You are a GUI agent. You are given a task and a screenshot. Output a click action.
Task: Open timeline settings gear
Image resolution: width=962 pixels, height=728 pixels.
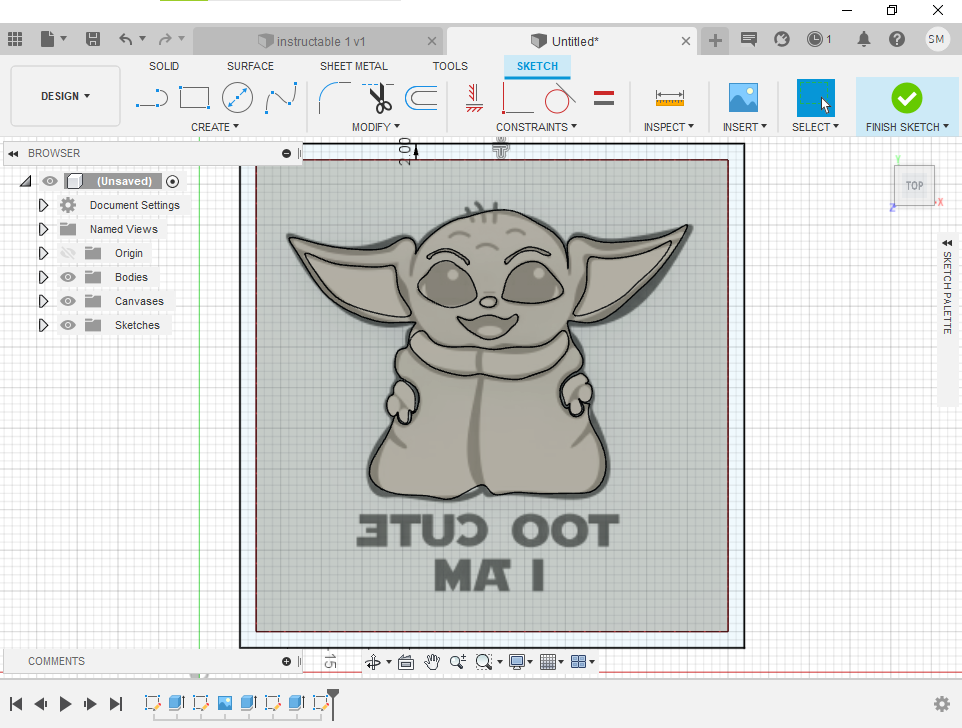tap(942, 703)
